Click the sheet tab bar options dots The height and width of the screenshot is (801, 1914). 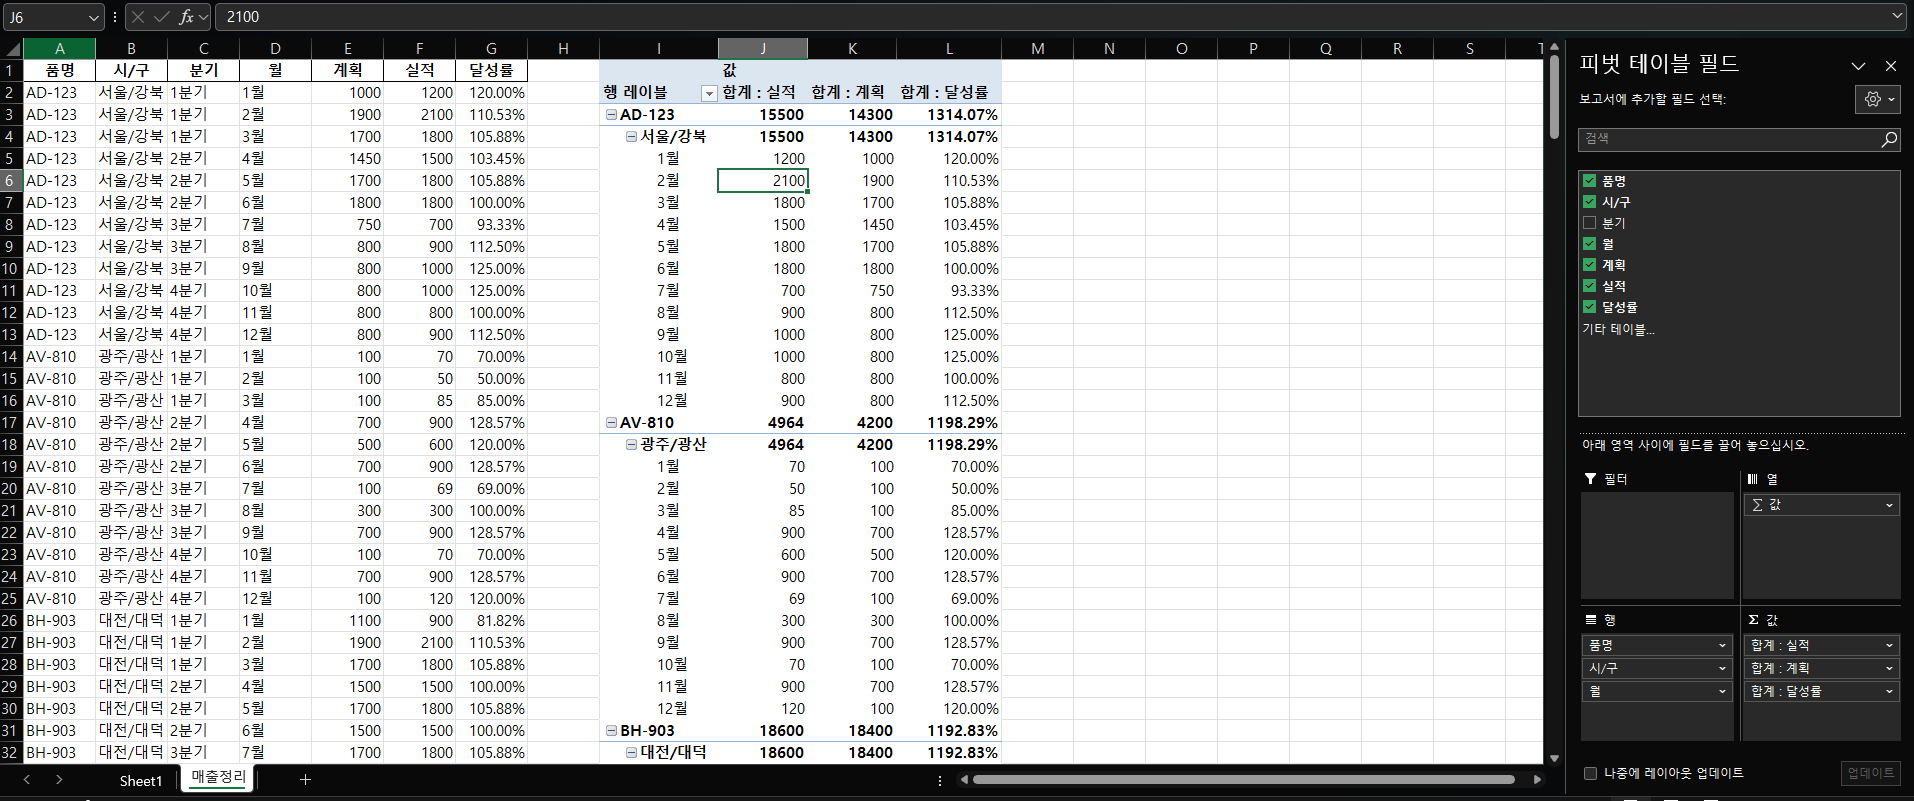[940, 780]
